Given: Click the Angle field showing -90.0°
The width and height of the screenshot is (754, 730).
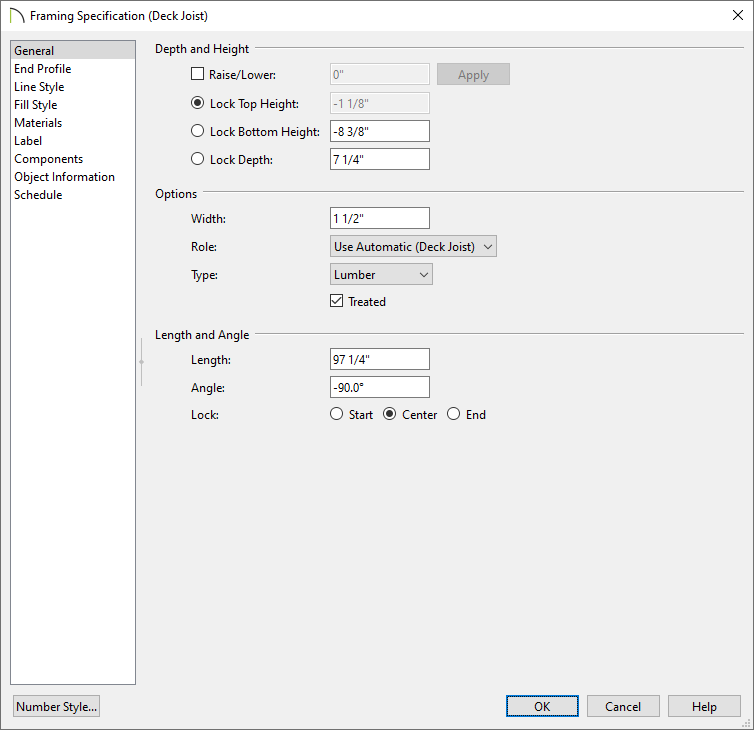Looking at the screenshot, I should pos(379,387).
